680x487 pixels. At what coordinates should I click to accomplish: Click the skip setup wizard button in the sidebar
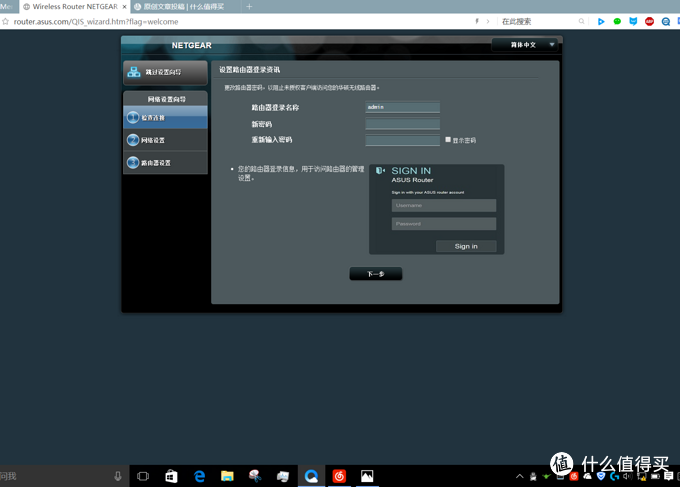(165, 72)
